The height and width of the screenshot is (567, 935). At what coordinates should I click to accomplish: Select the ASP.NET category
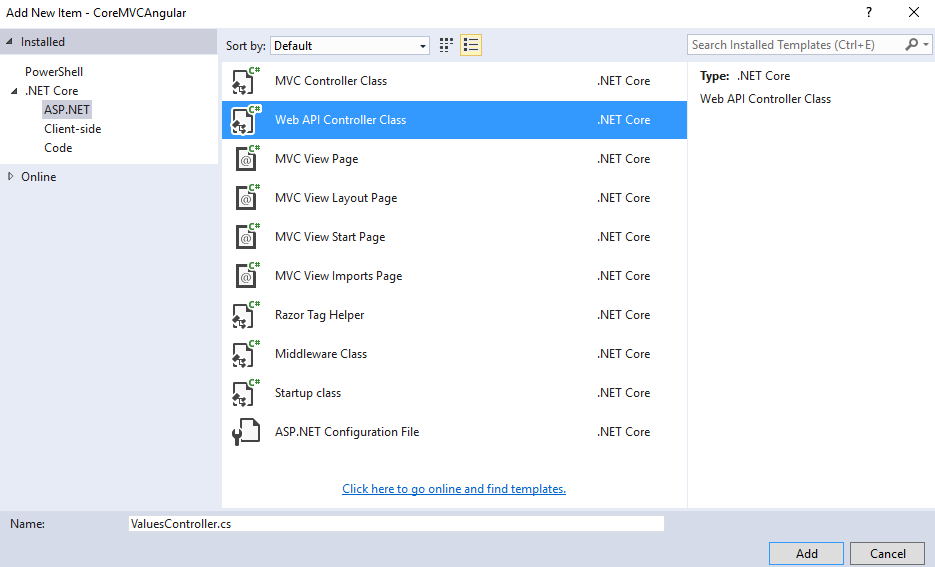[67, 110]
